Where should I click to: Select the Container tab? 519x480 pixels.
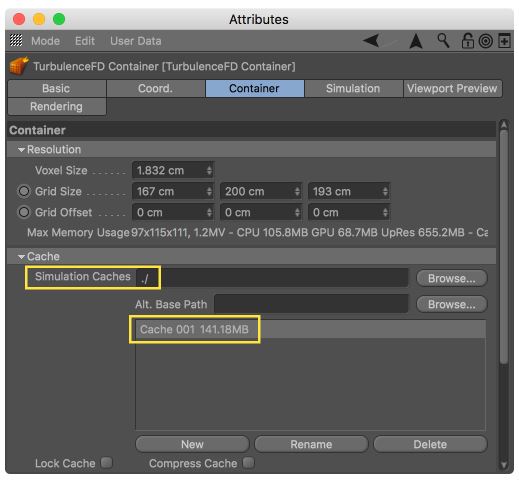[255, 88]
